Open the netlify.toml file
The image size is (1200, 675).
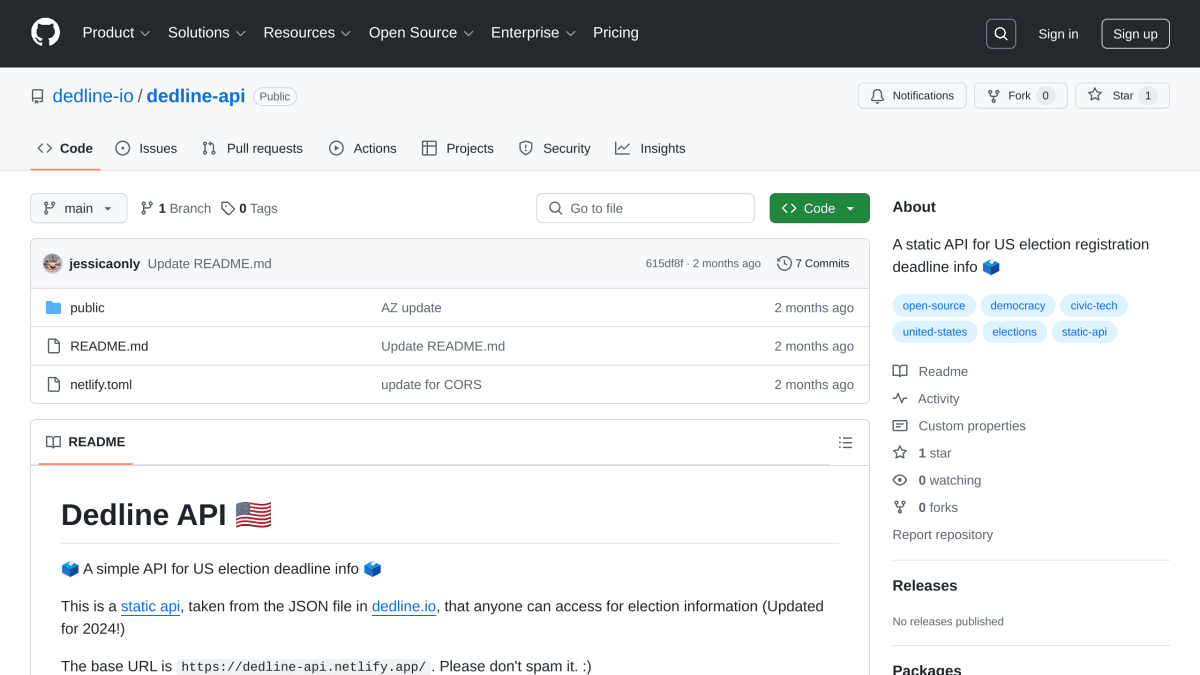[x=101, y=384]
